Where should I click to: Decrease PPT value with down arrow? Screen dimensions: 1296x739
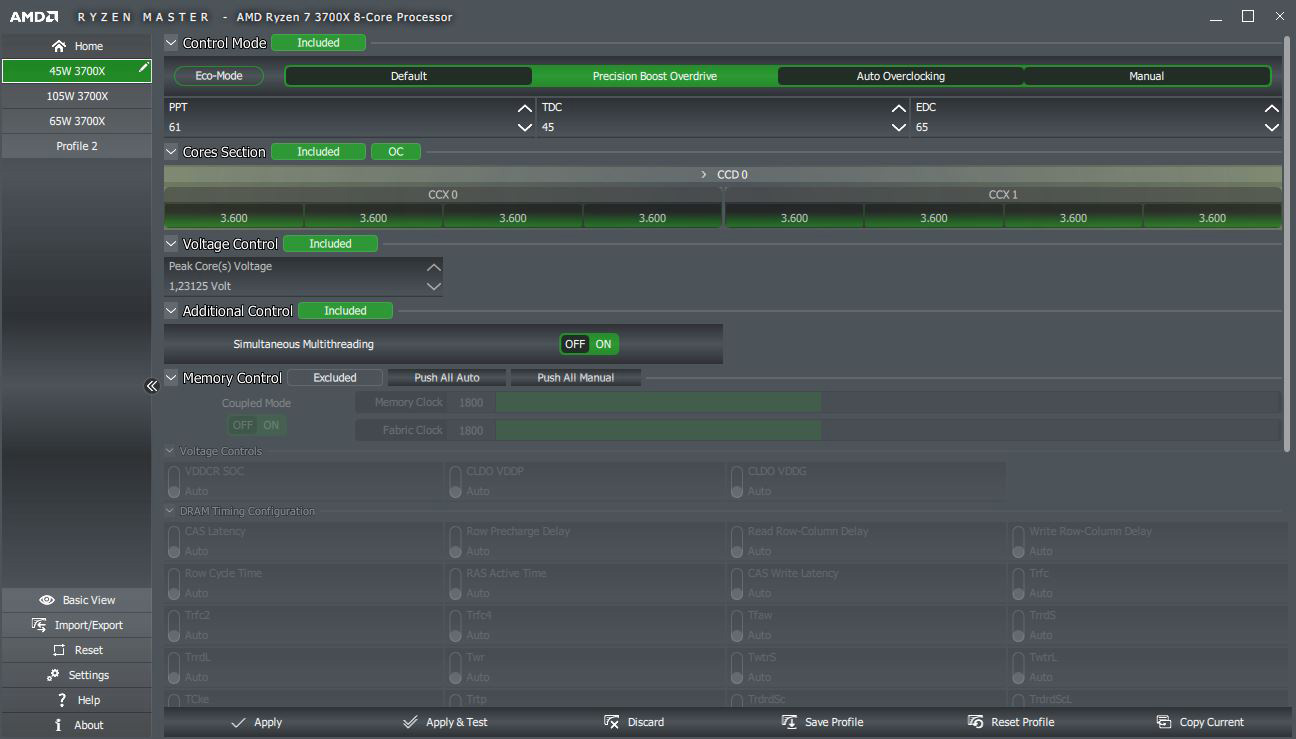525,127
